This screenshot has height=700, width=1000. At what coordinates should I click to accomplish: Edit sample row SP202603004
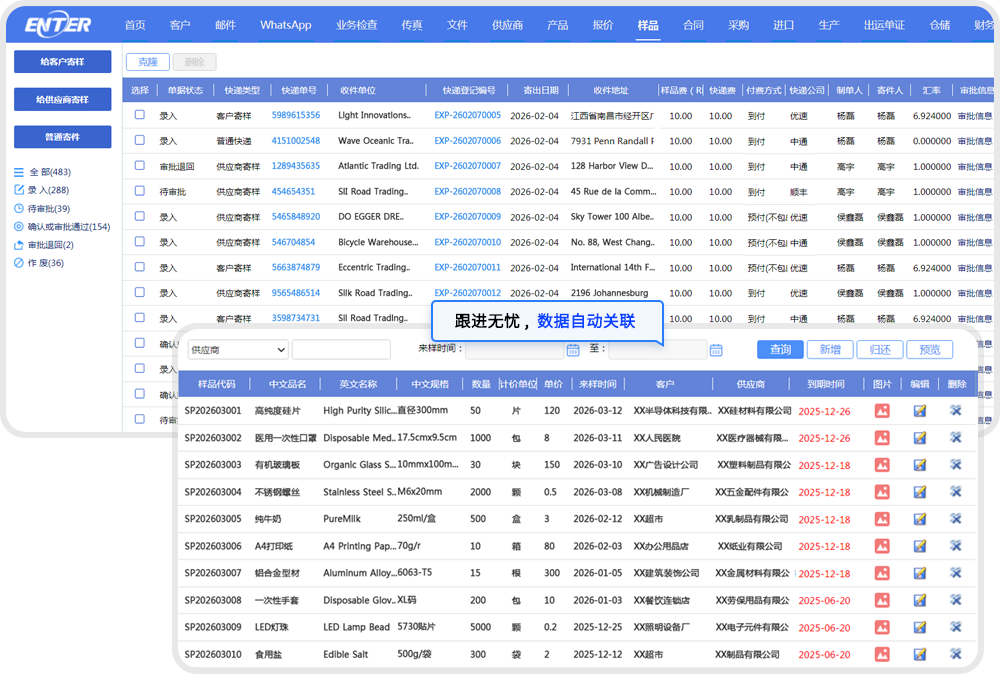click(920, 492)
